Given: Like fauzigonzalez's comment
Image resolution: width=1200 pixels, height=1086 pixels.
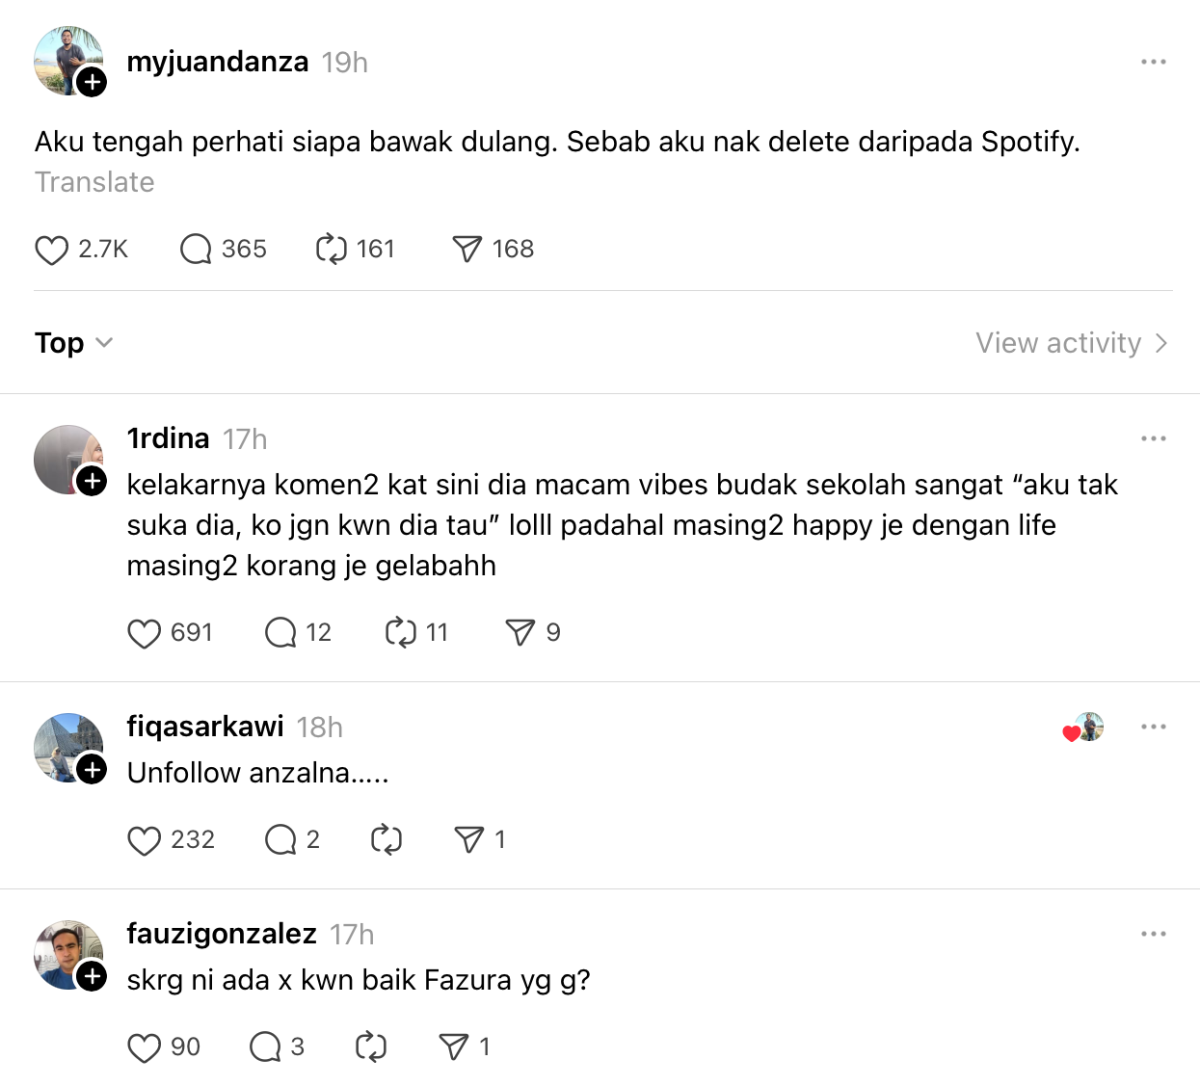Looking at the screenshot, I should coord(144,1047).
